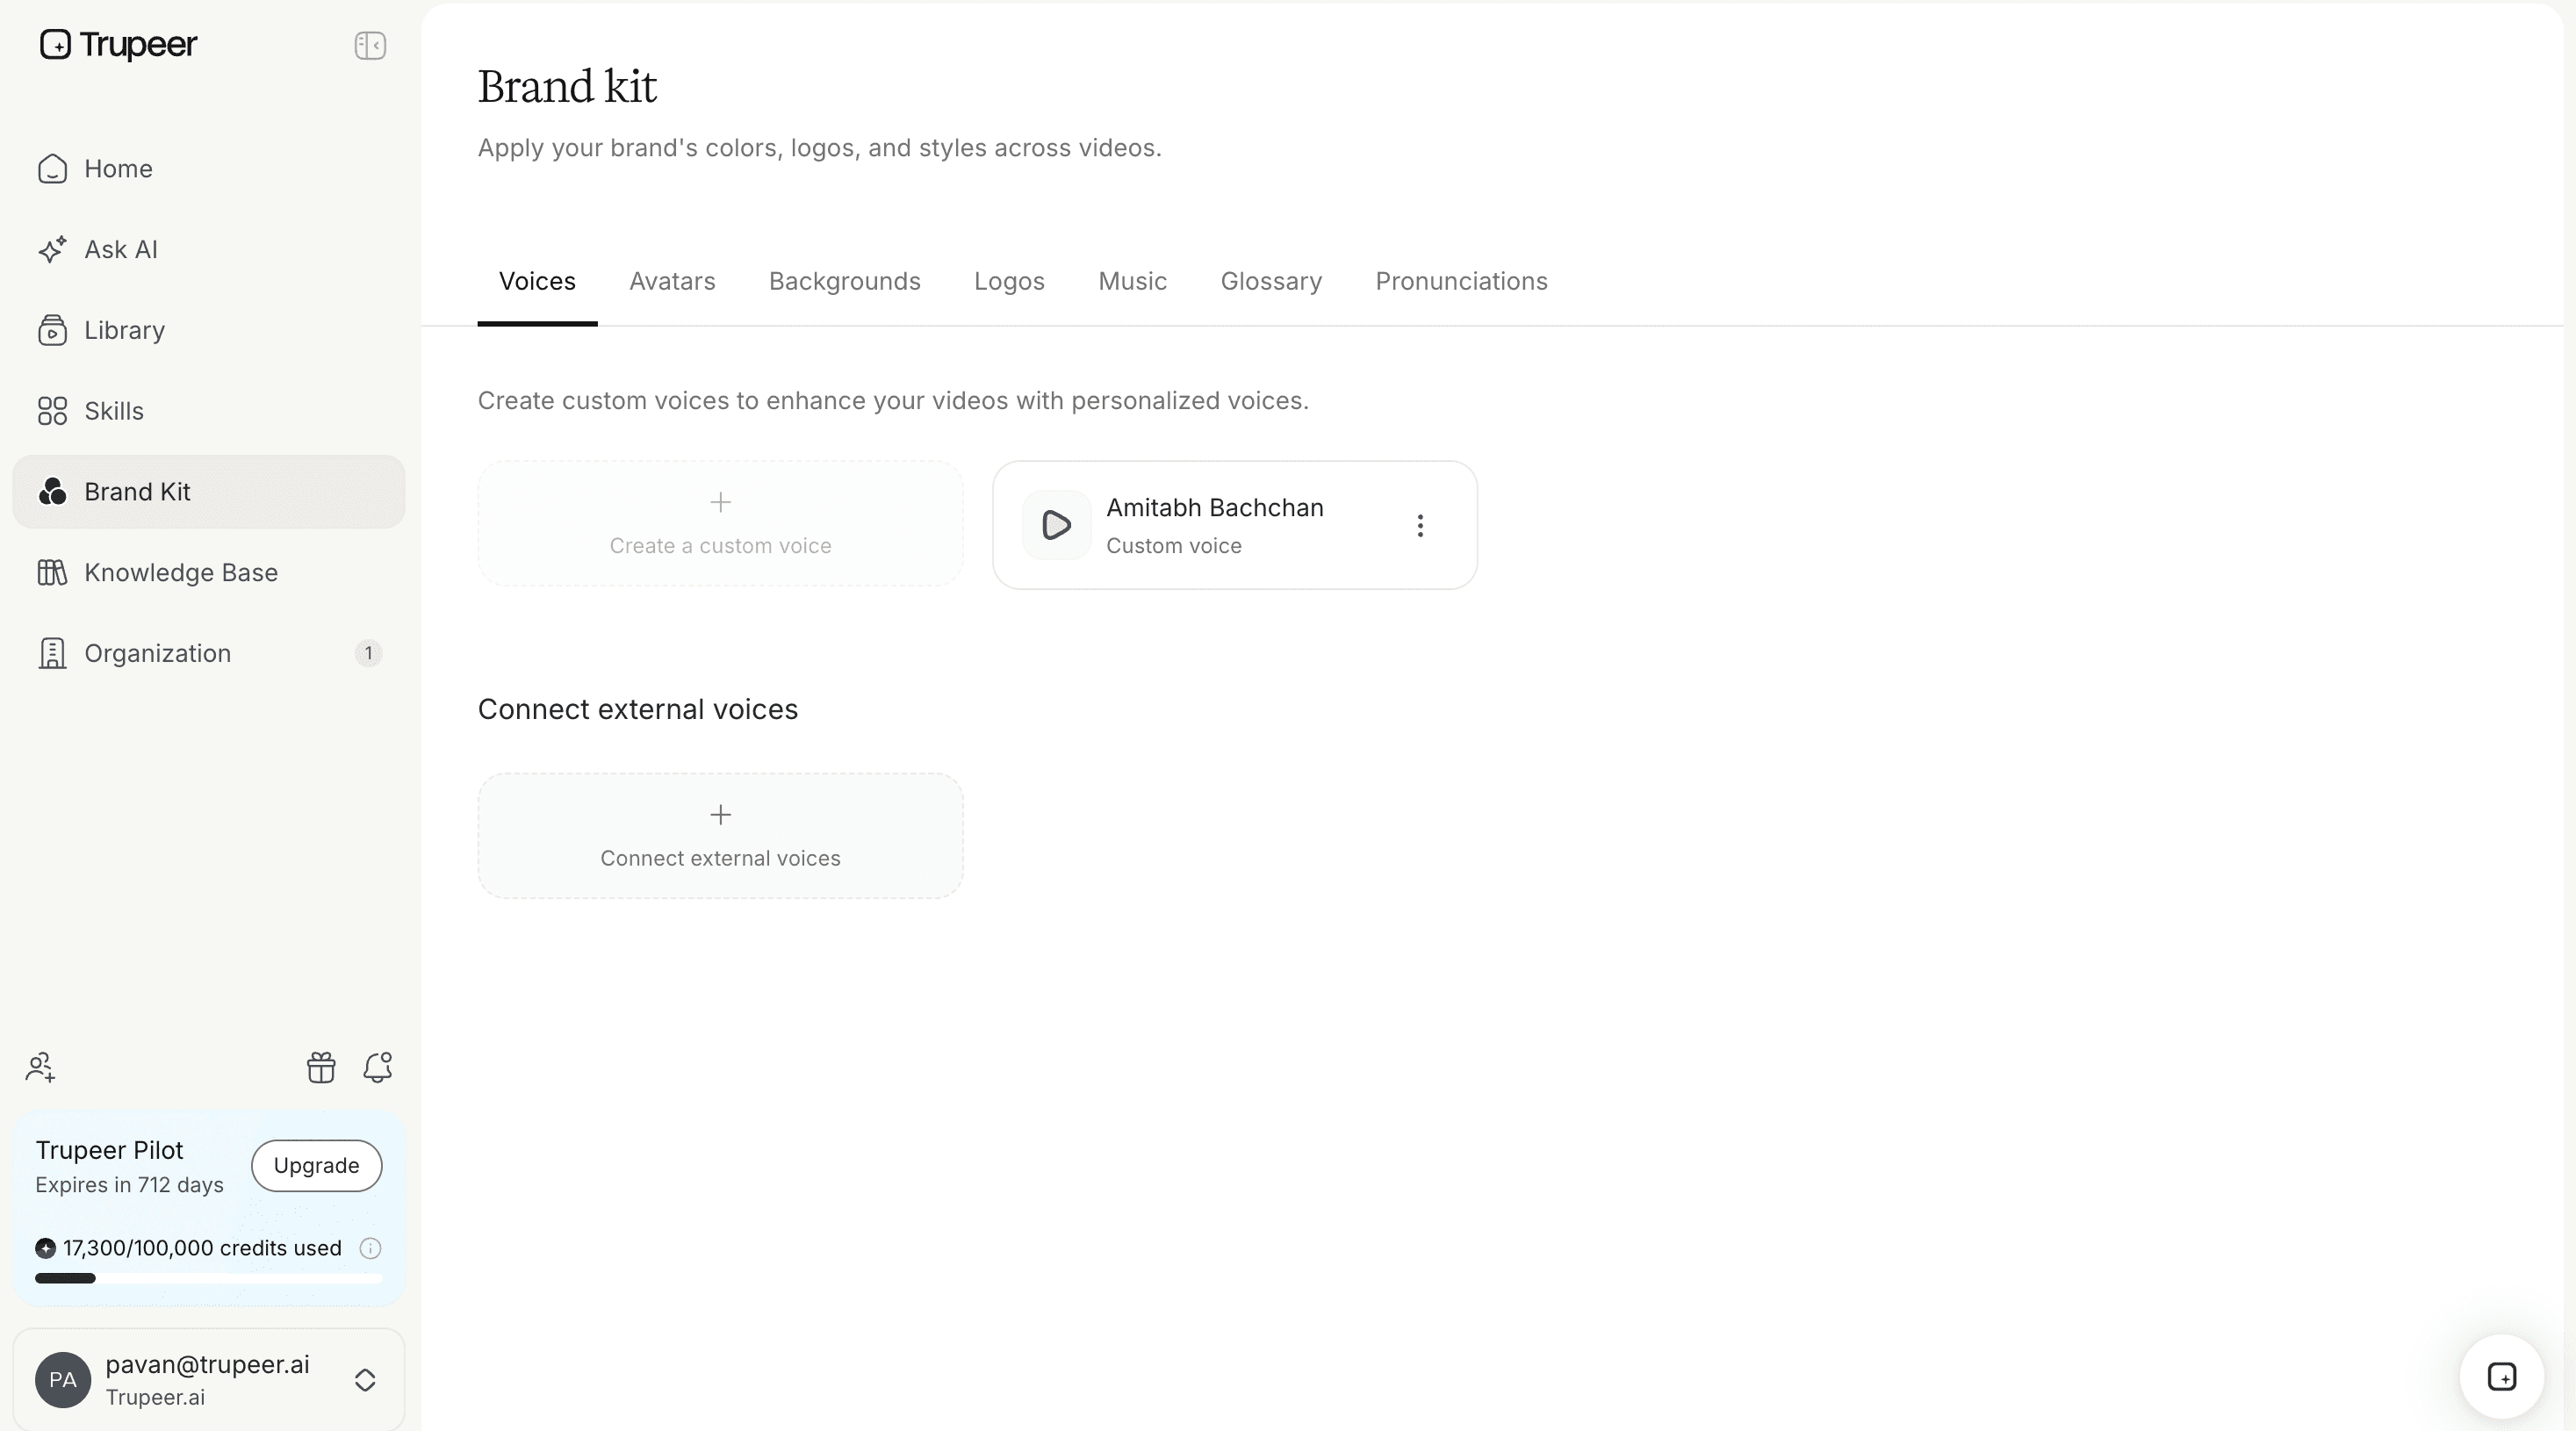This screenshot has height=1431, width=2576.
Task: Play the Amitabh Bachchan voice sample
Action: pyautogui.click(x=1056, y=525)
